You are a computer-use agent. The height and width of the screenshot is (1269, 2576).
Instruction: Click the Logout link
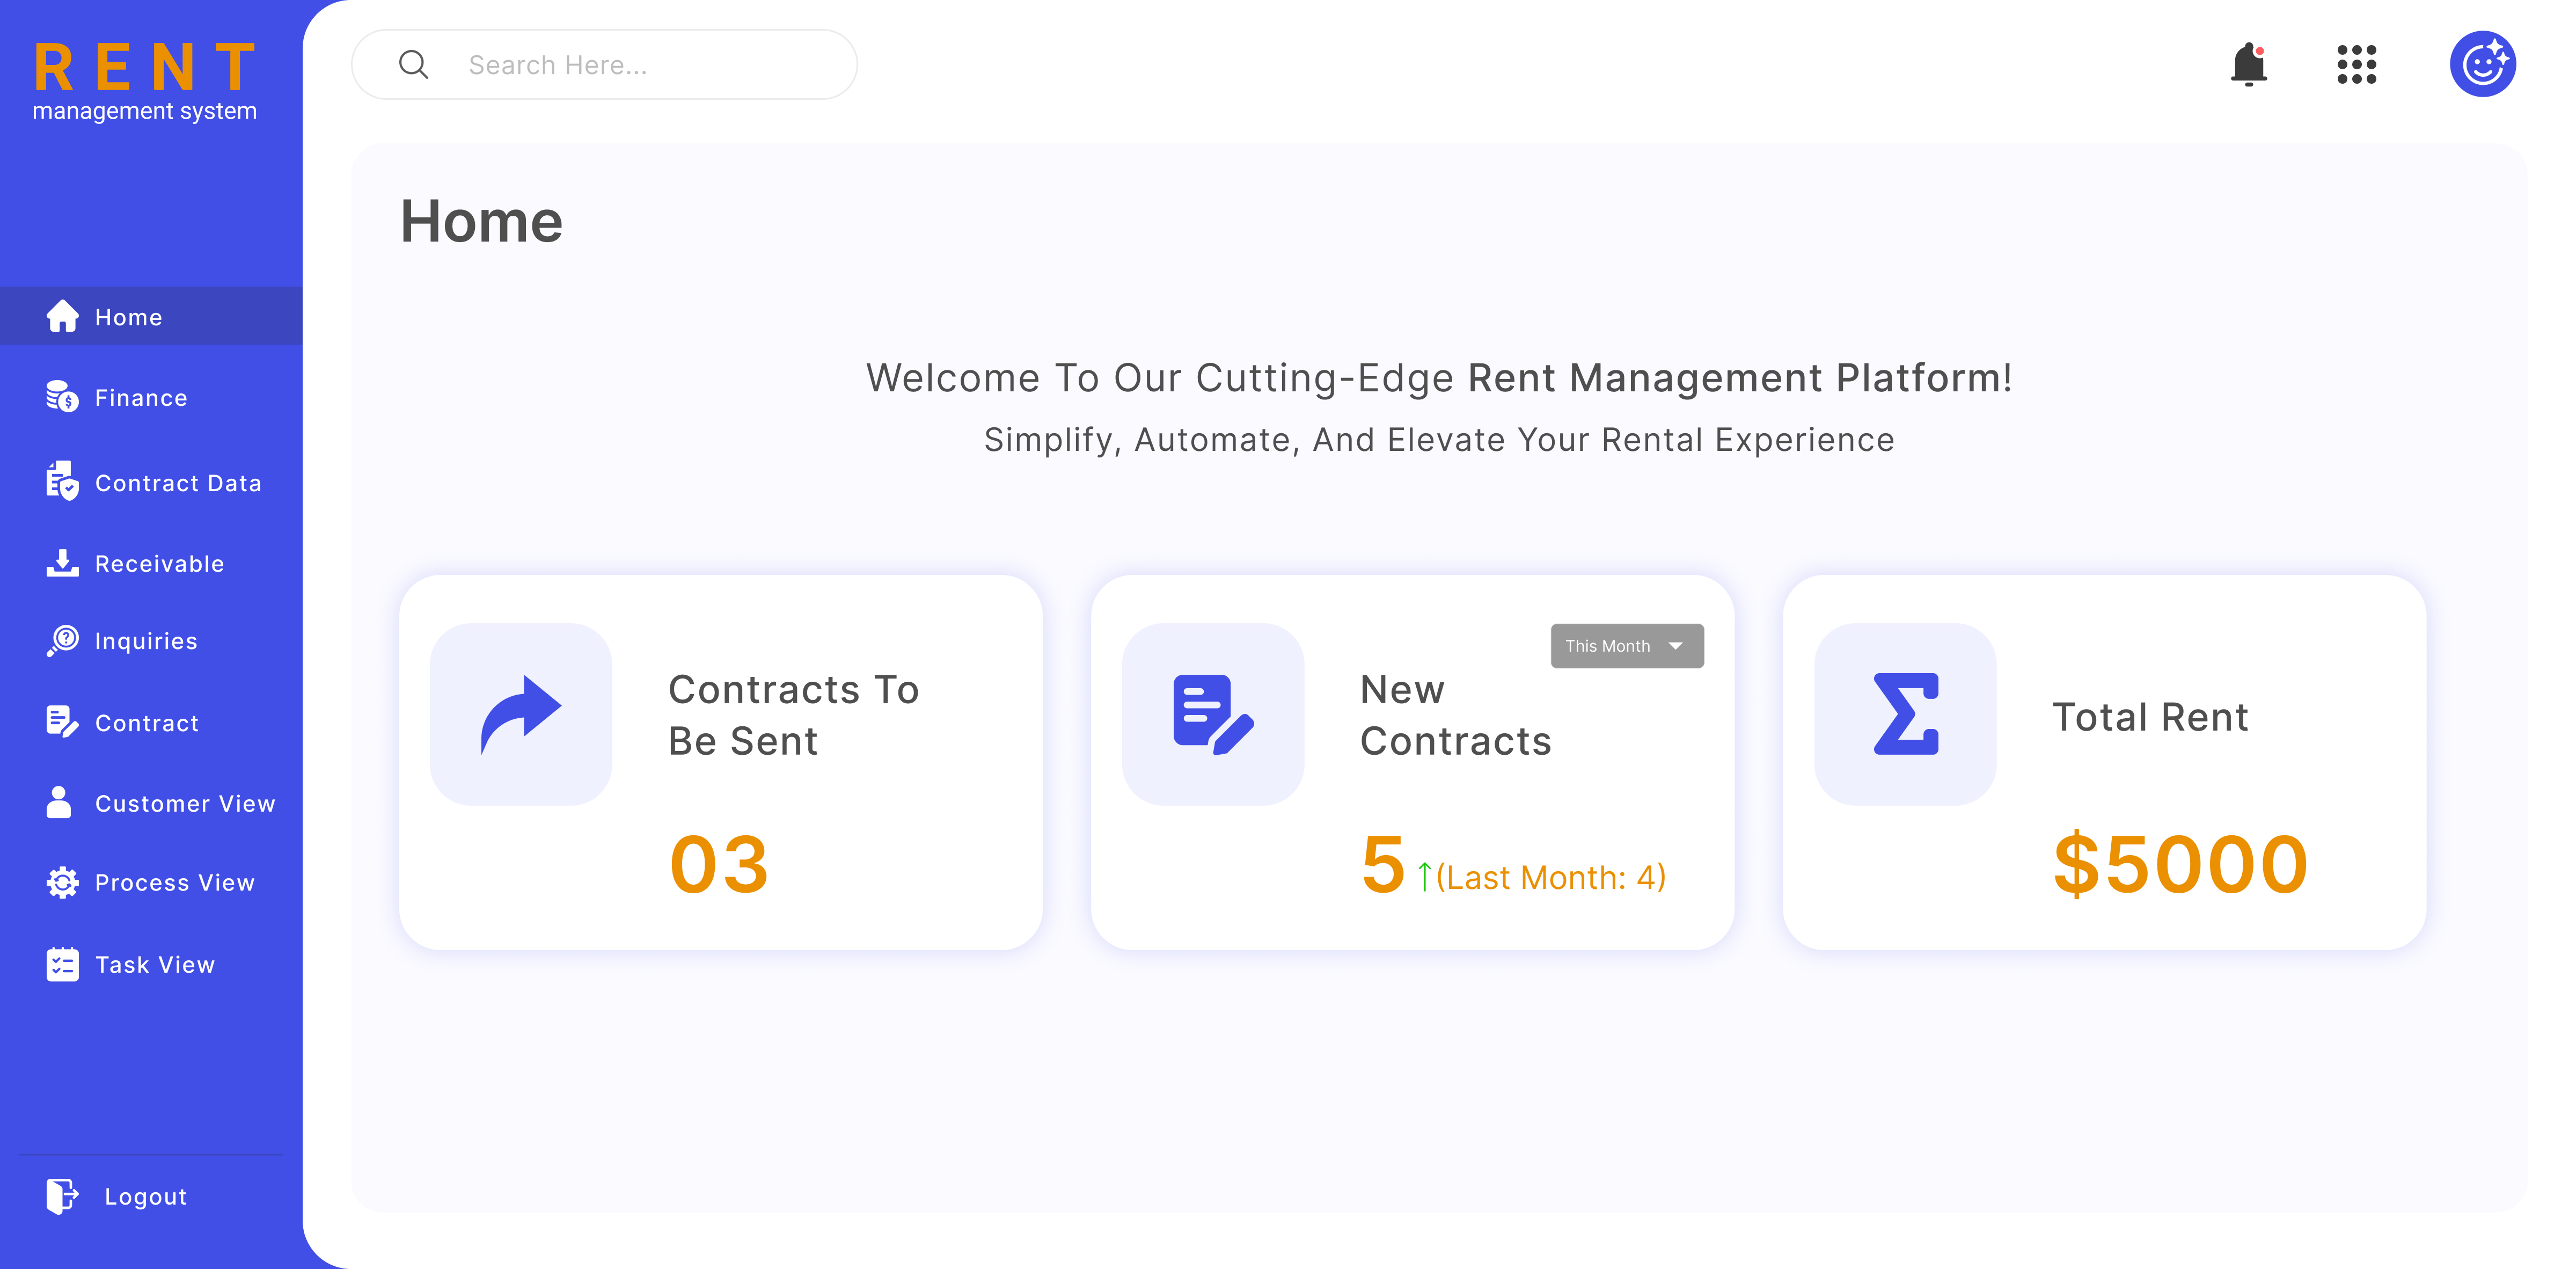(x=145, y=1196)
